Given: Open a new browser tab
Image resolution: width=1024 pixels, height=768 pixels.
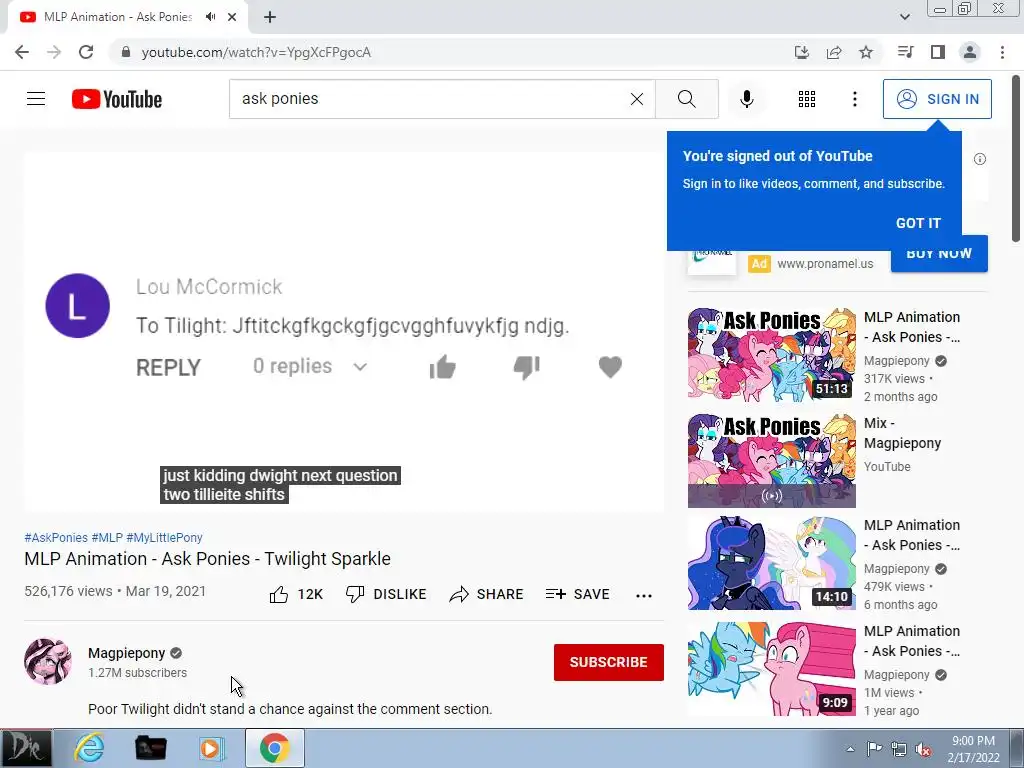Looking at the screenshot, I should [270, 17].
